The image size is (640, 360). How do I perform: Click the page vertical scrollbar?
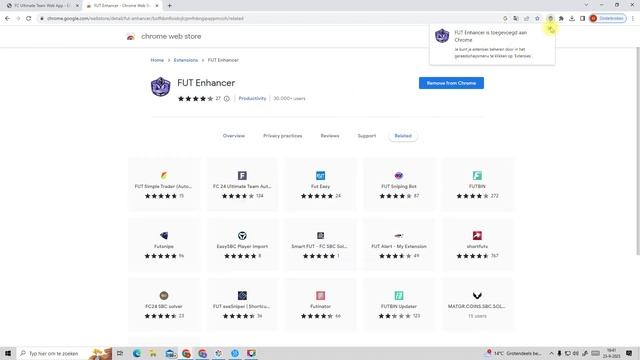(x=638, y=151)
